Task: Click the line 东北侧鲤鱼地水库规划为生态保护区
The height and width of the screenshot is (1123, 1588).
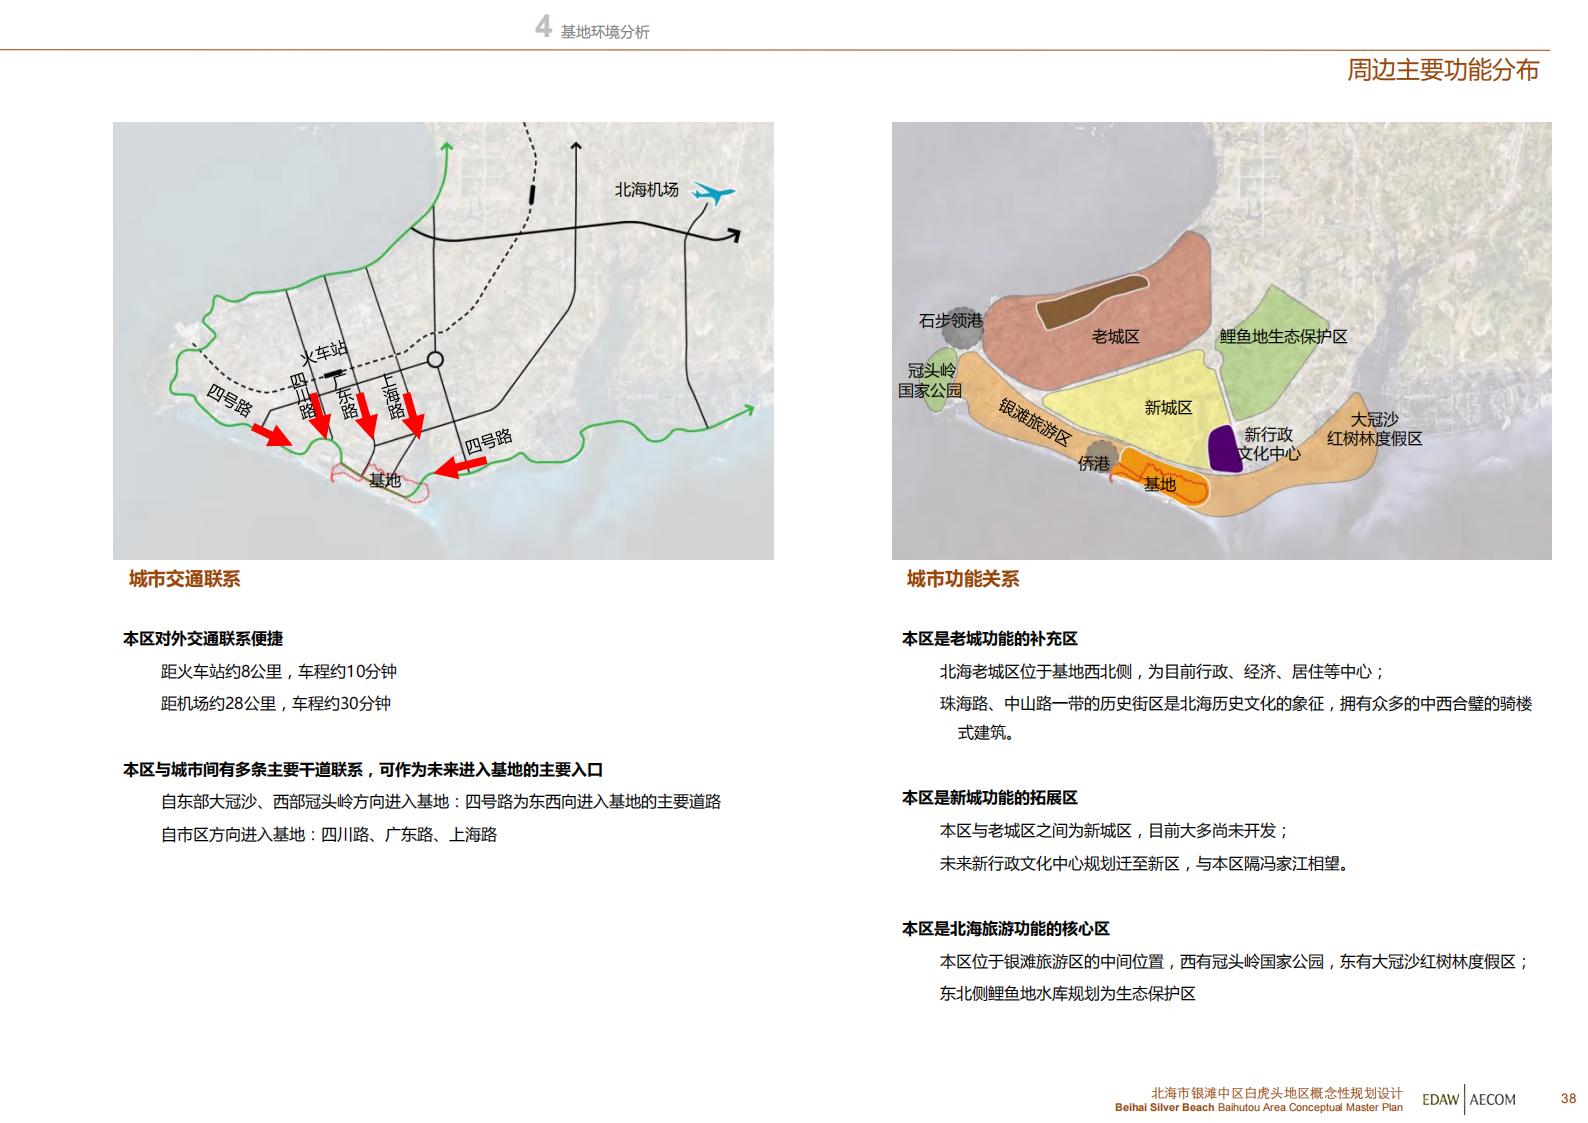Action: (x=1068, y=994)
